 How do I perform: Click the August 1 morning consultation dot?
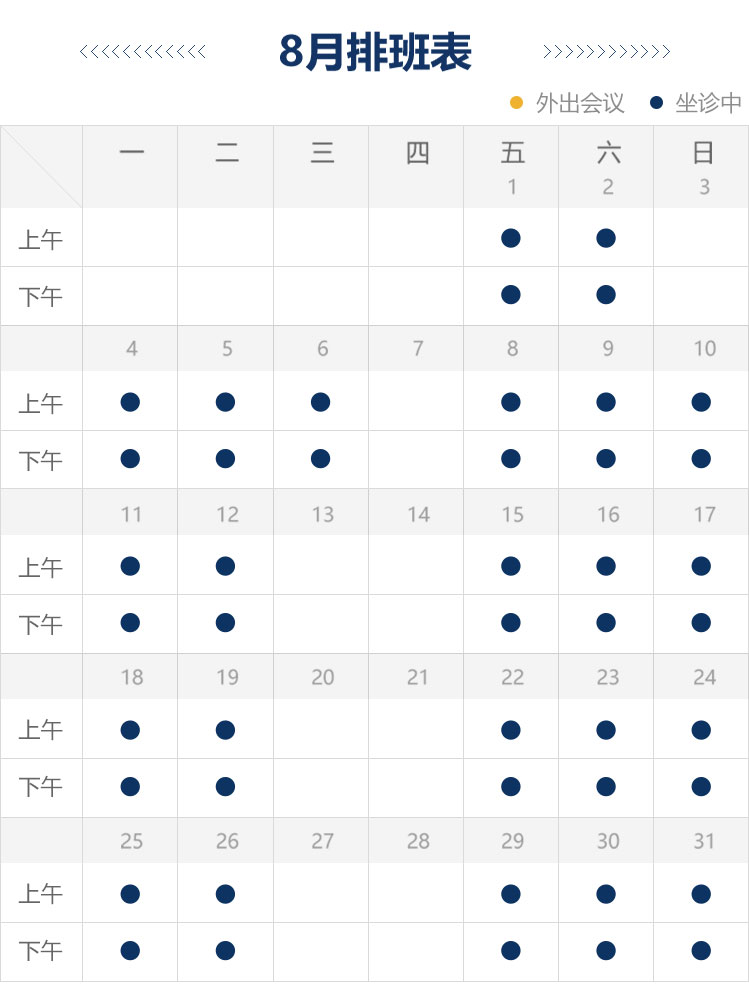[x=511, y=238]
